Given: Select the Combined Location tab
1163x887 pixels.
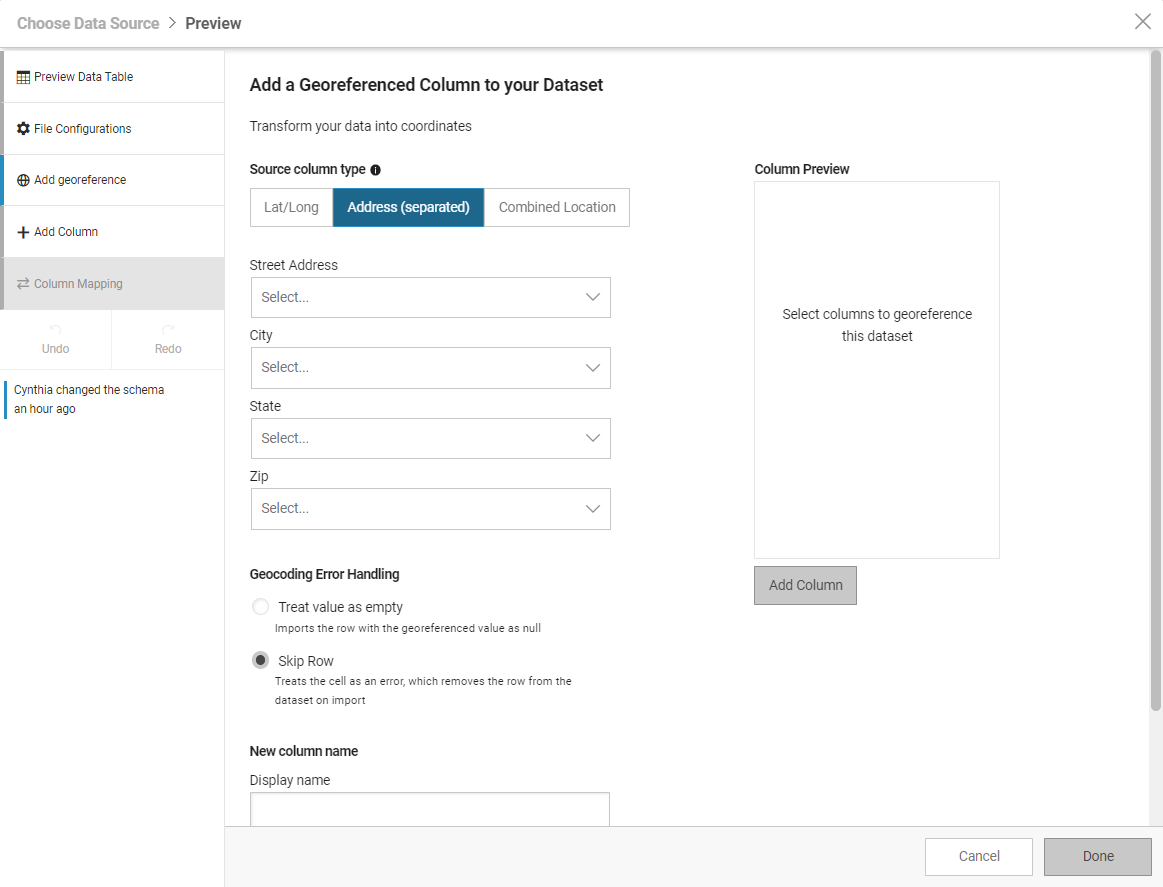Looking at the screenshot, I should [x=556, y=207].
